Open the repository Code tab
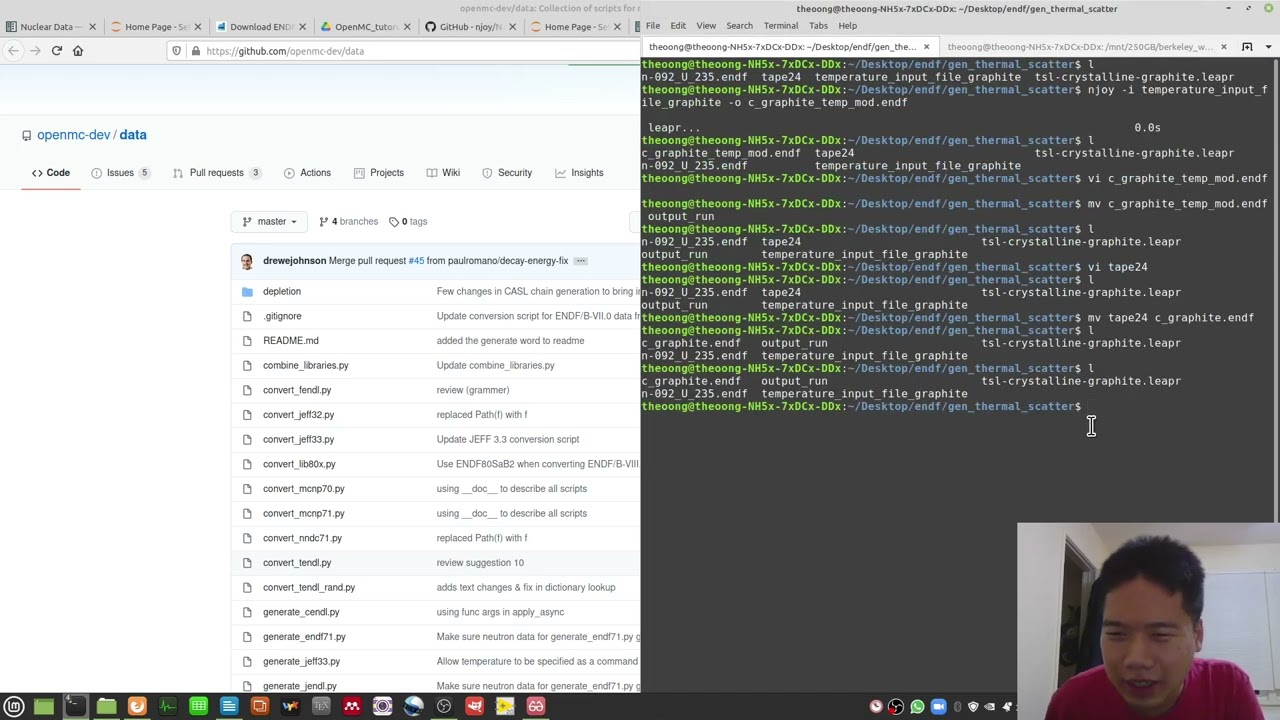This screenshot has width=1280, height=720. (50, 173)
